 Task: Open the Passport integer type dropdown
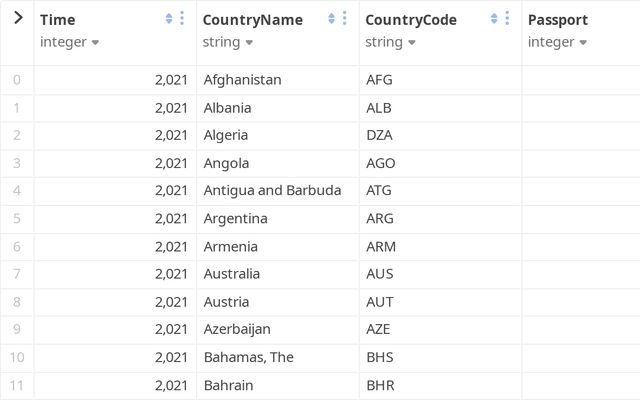(x=558, y=42)
